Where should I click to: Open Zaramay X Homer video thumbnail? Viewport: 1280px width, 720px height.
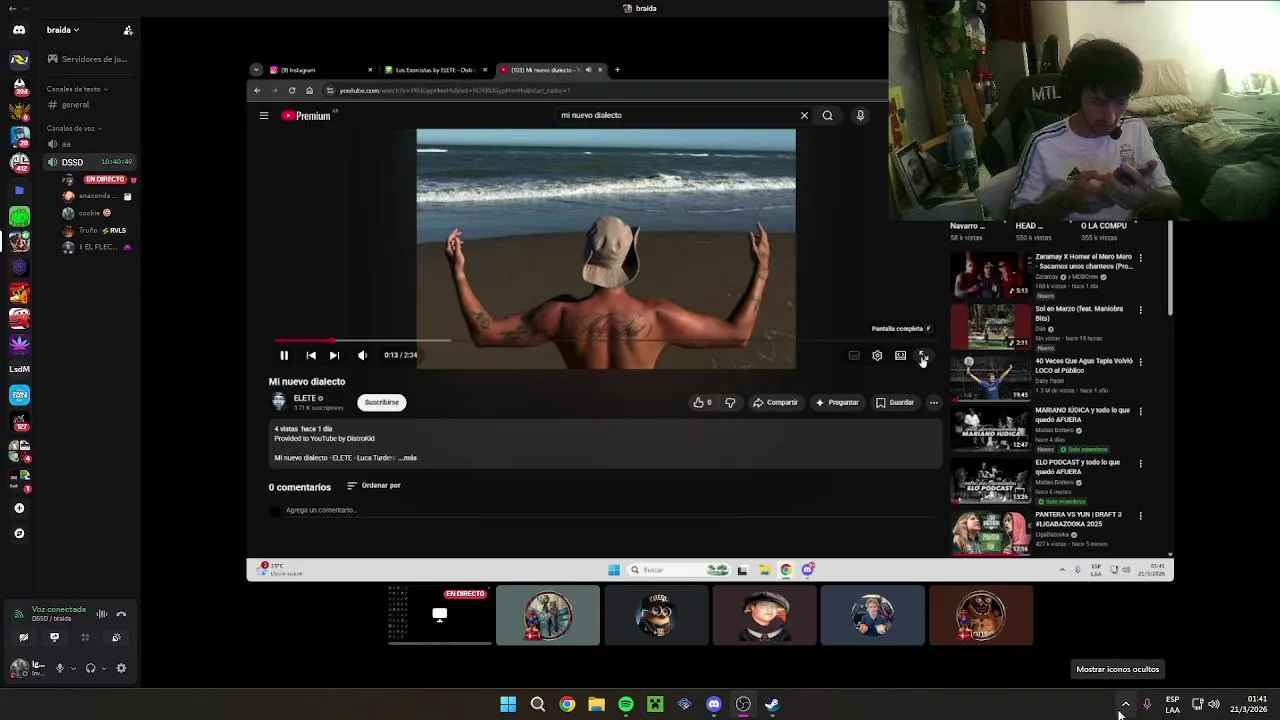990,275
